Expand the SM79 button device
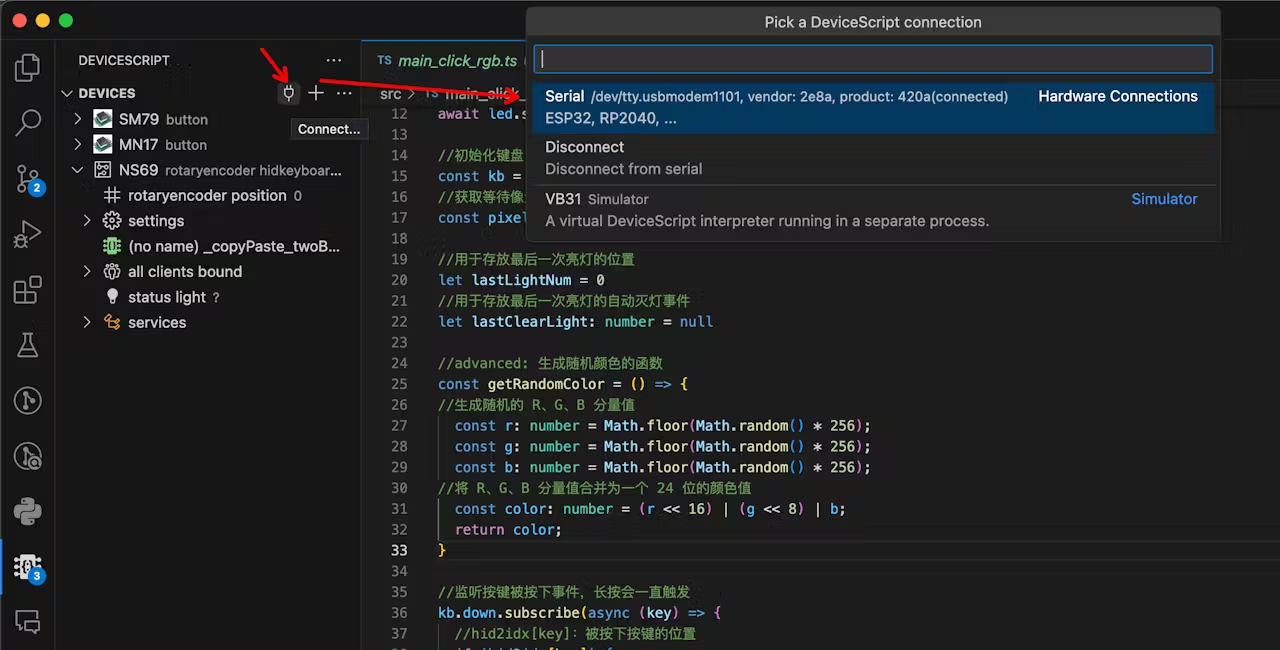This screenshot has height=650, width=1280. pos(78,119)
